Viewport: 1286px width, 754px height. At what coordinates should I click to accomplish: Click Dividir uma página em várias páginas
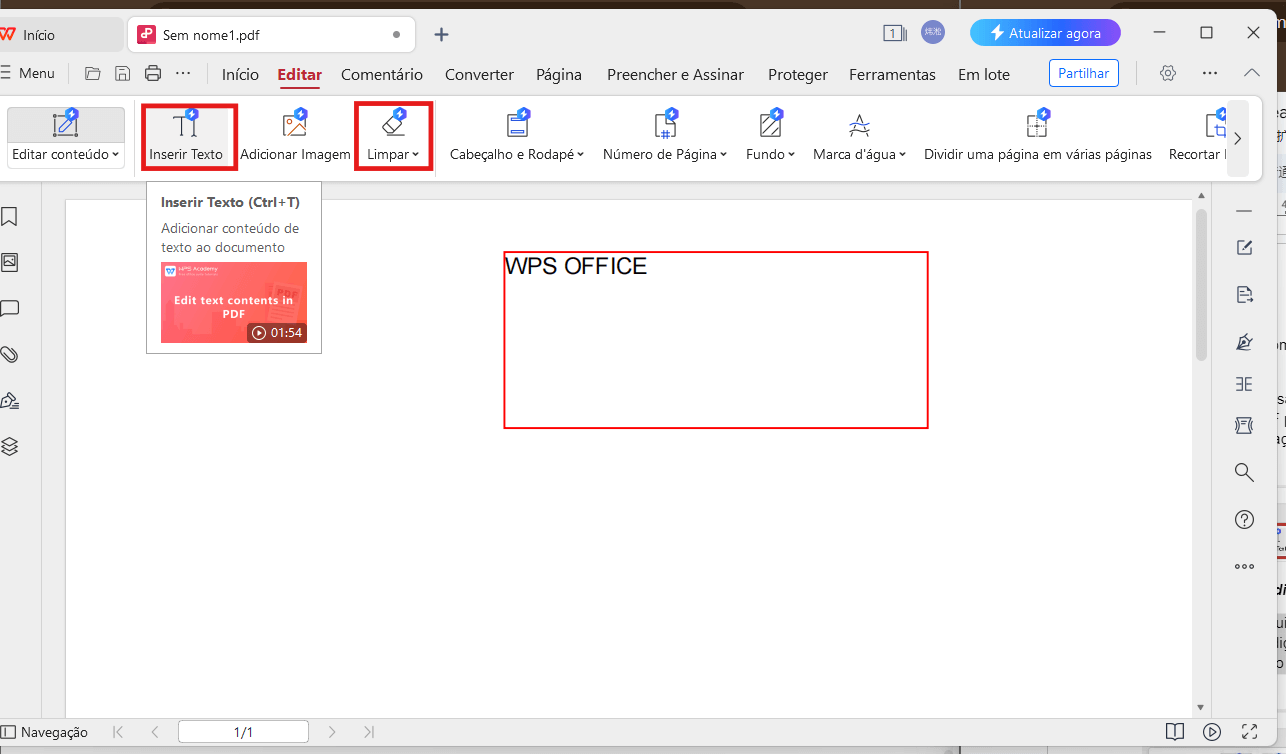pyautogui.click(x=1038, y=138)
